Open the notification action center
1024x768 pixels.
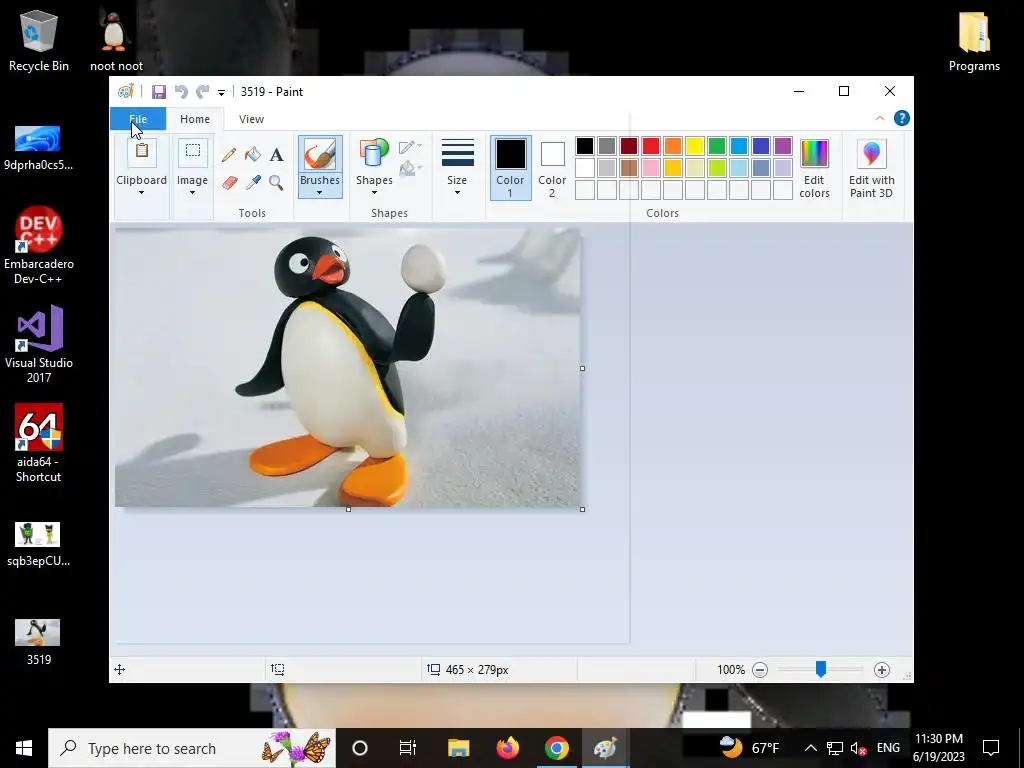[x=991, y=748]
